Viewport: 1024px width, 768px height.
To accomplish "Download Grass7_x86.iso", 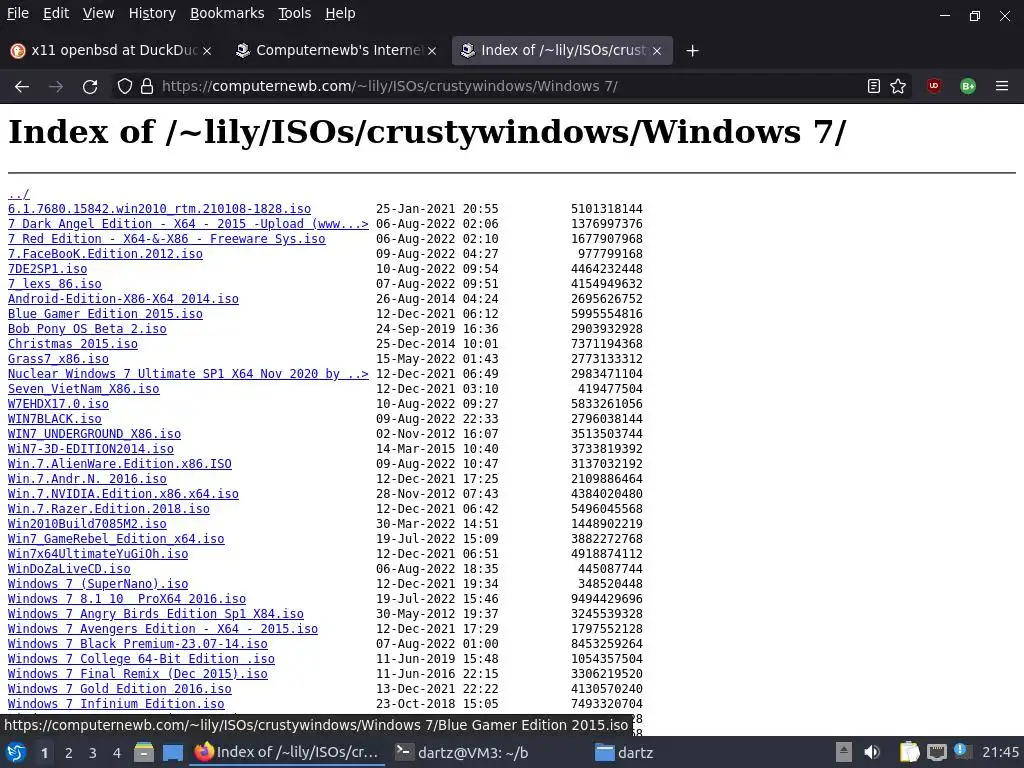I will [58, 359].
